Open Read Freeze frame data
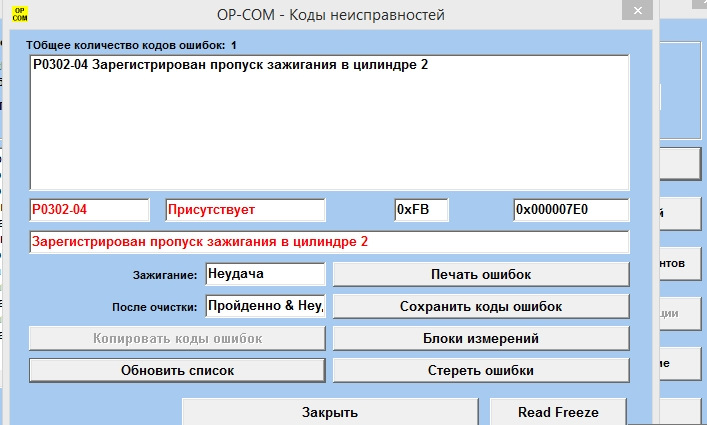707x425 pixels. [x=558, y=411]
